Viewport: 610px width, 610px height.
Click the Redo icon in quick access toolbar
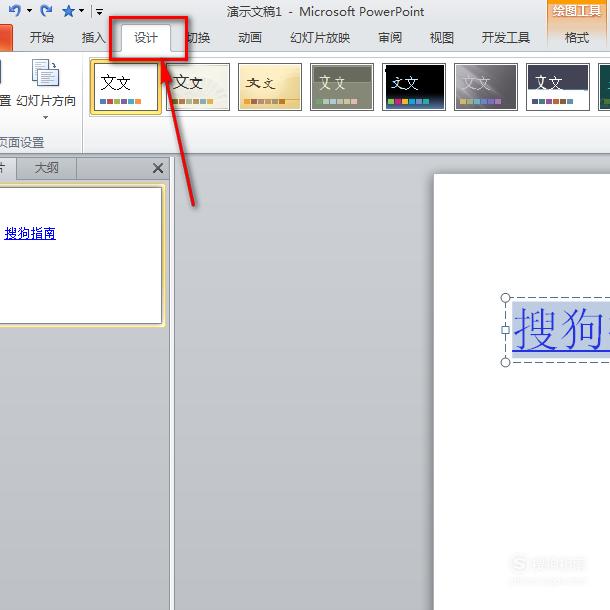pyautogui.click(x=46, y=11)
